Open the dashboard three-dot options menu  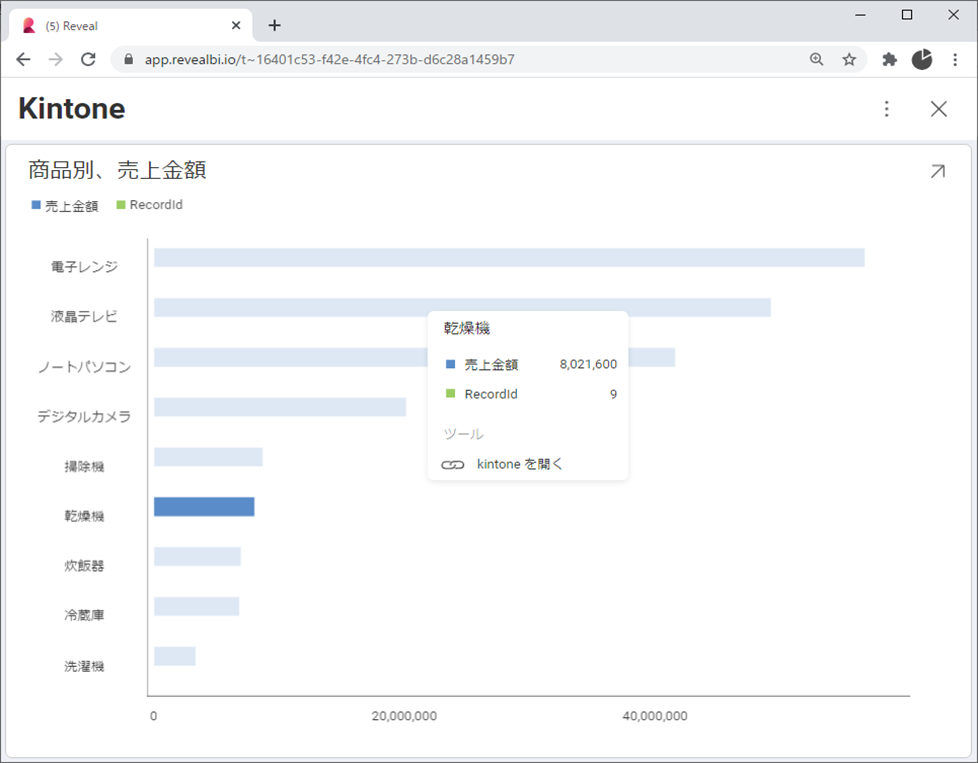point(886,109)
